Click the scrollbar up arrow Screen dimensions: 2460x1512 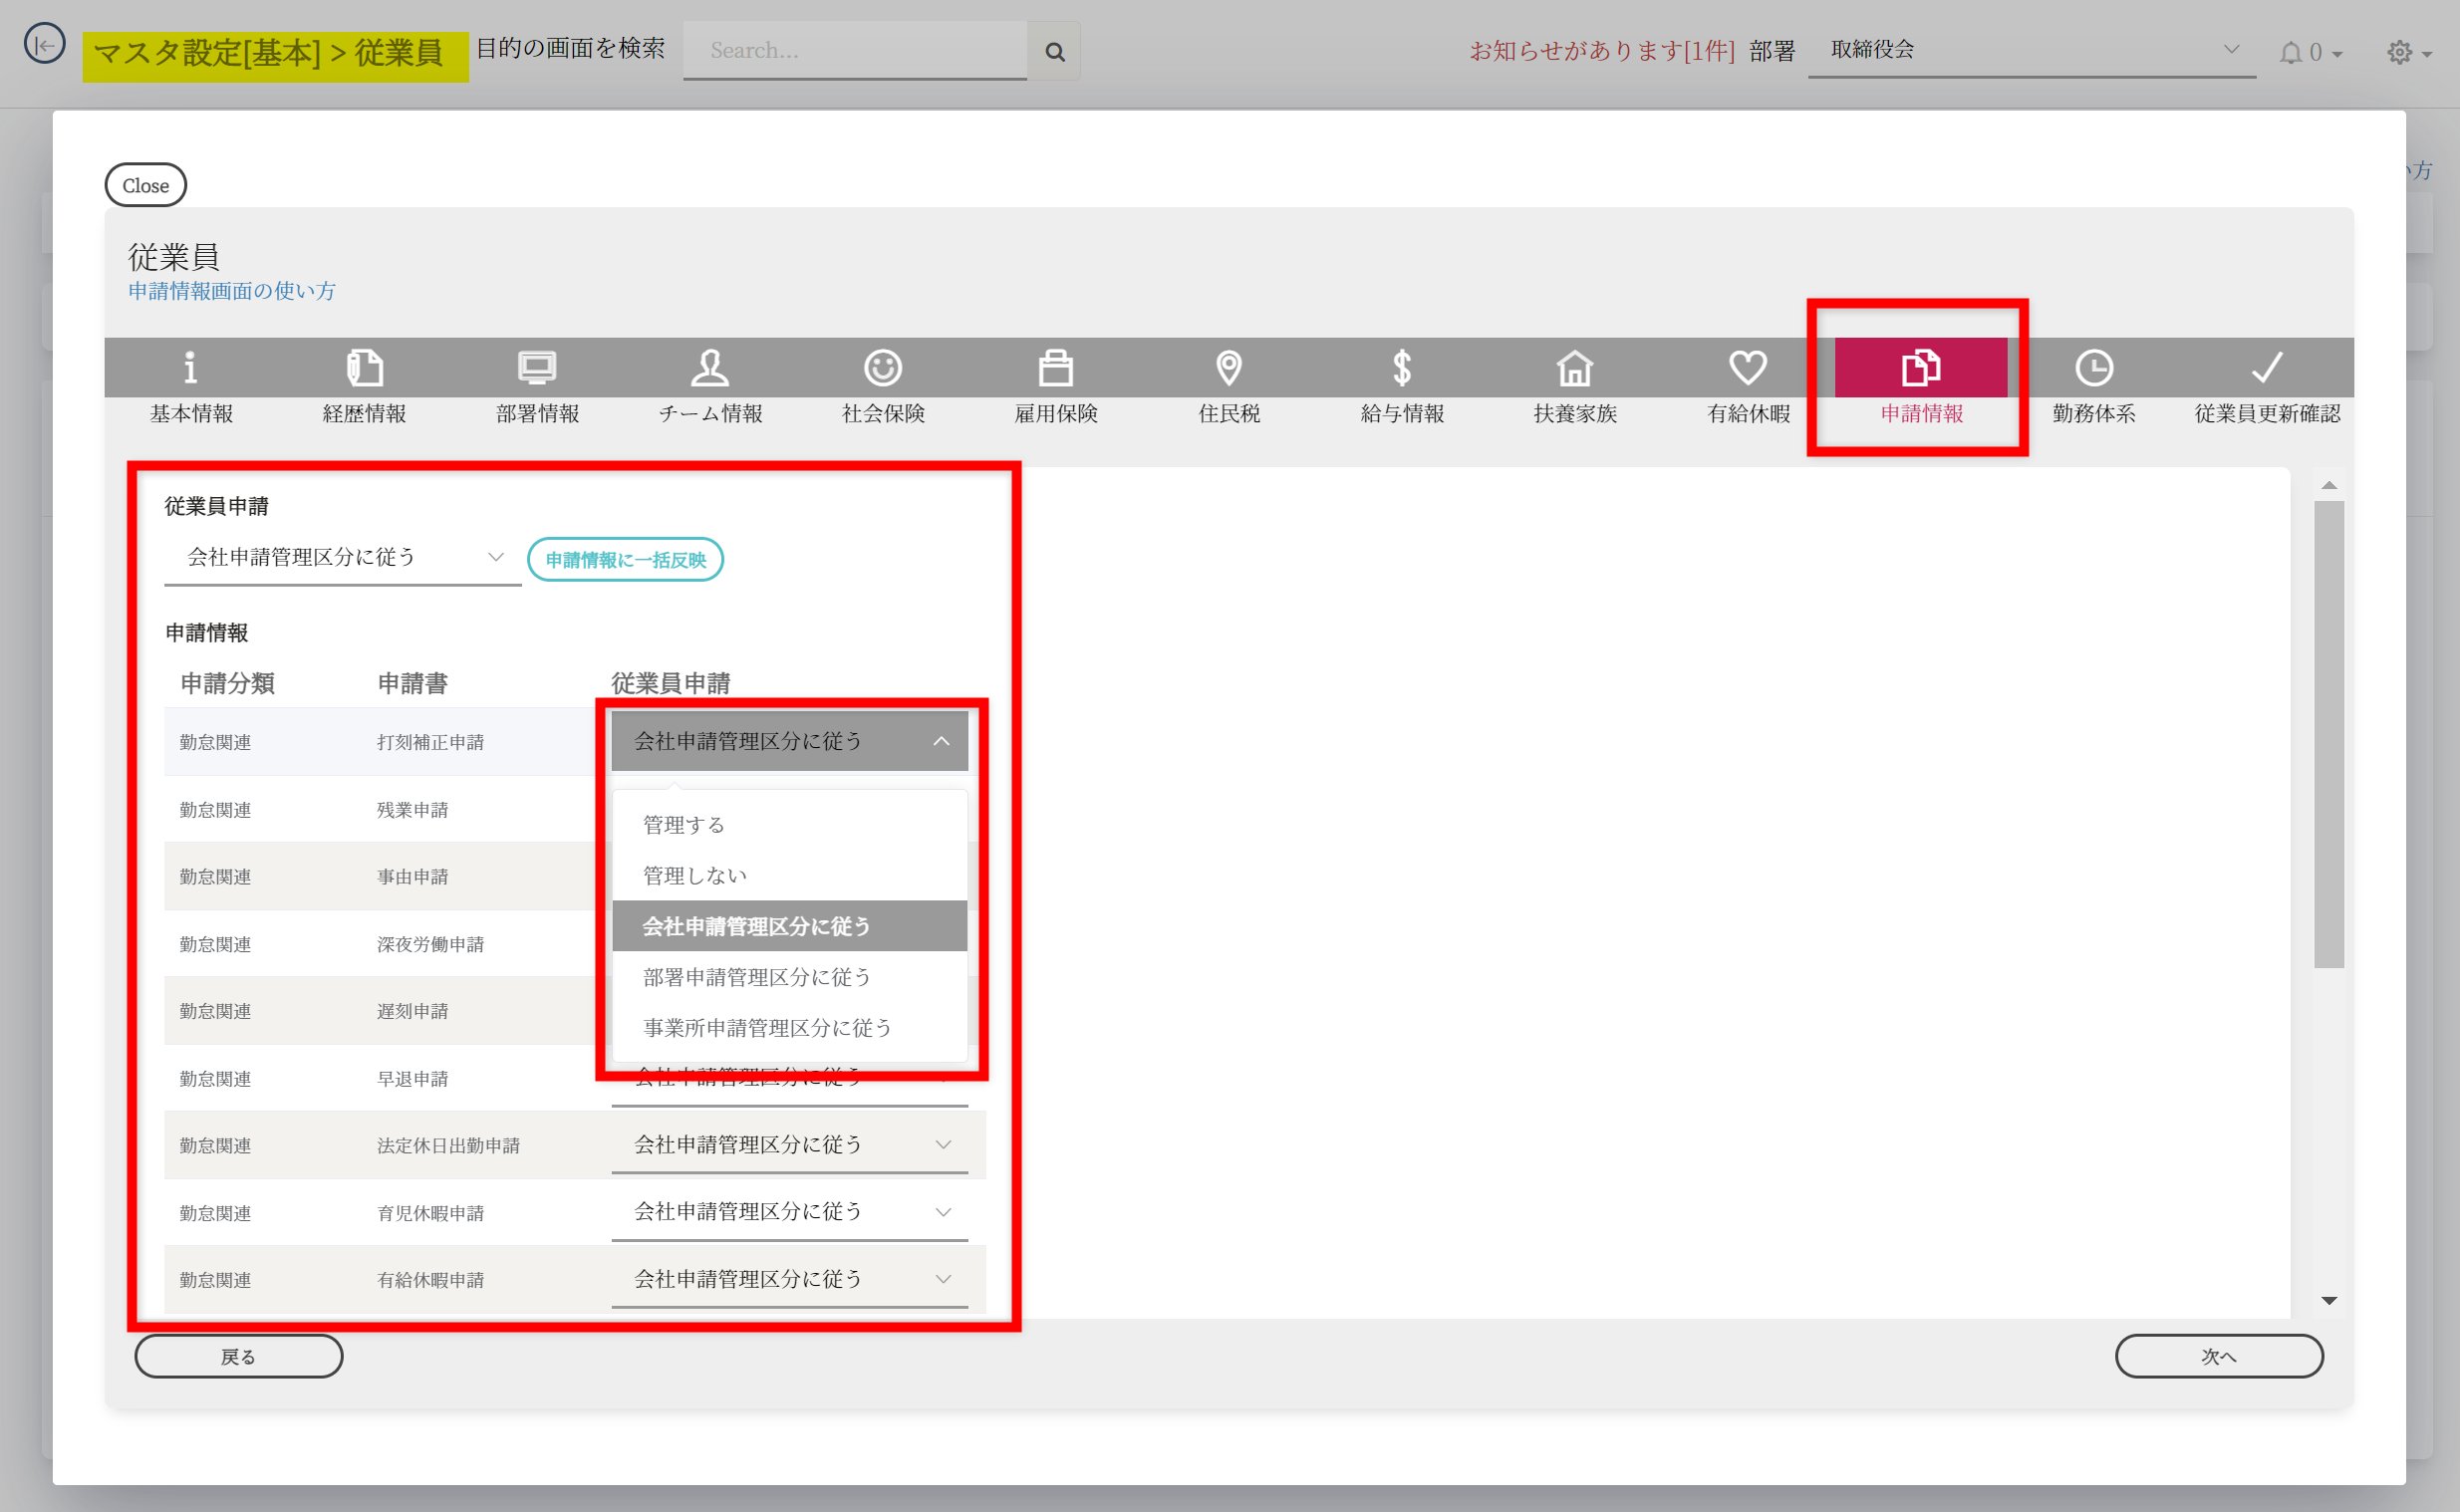click(x=2329, y=485)
